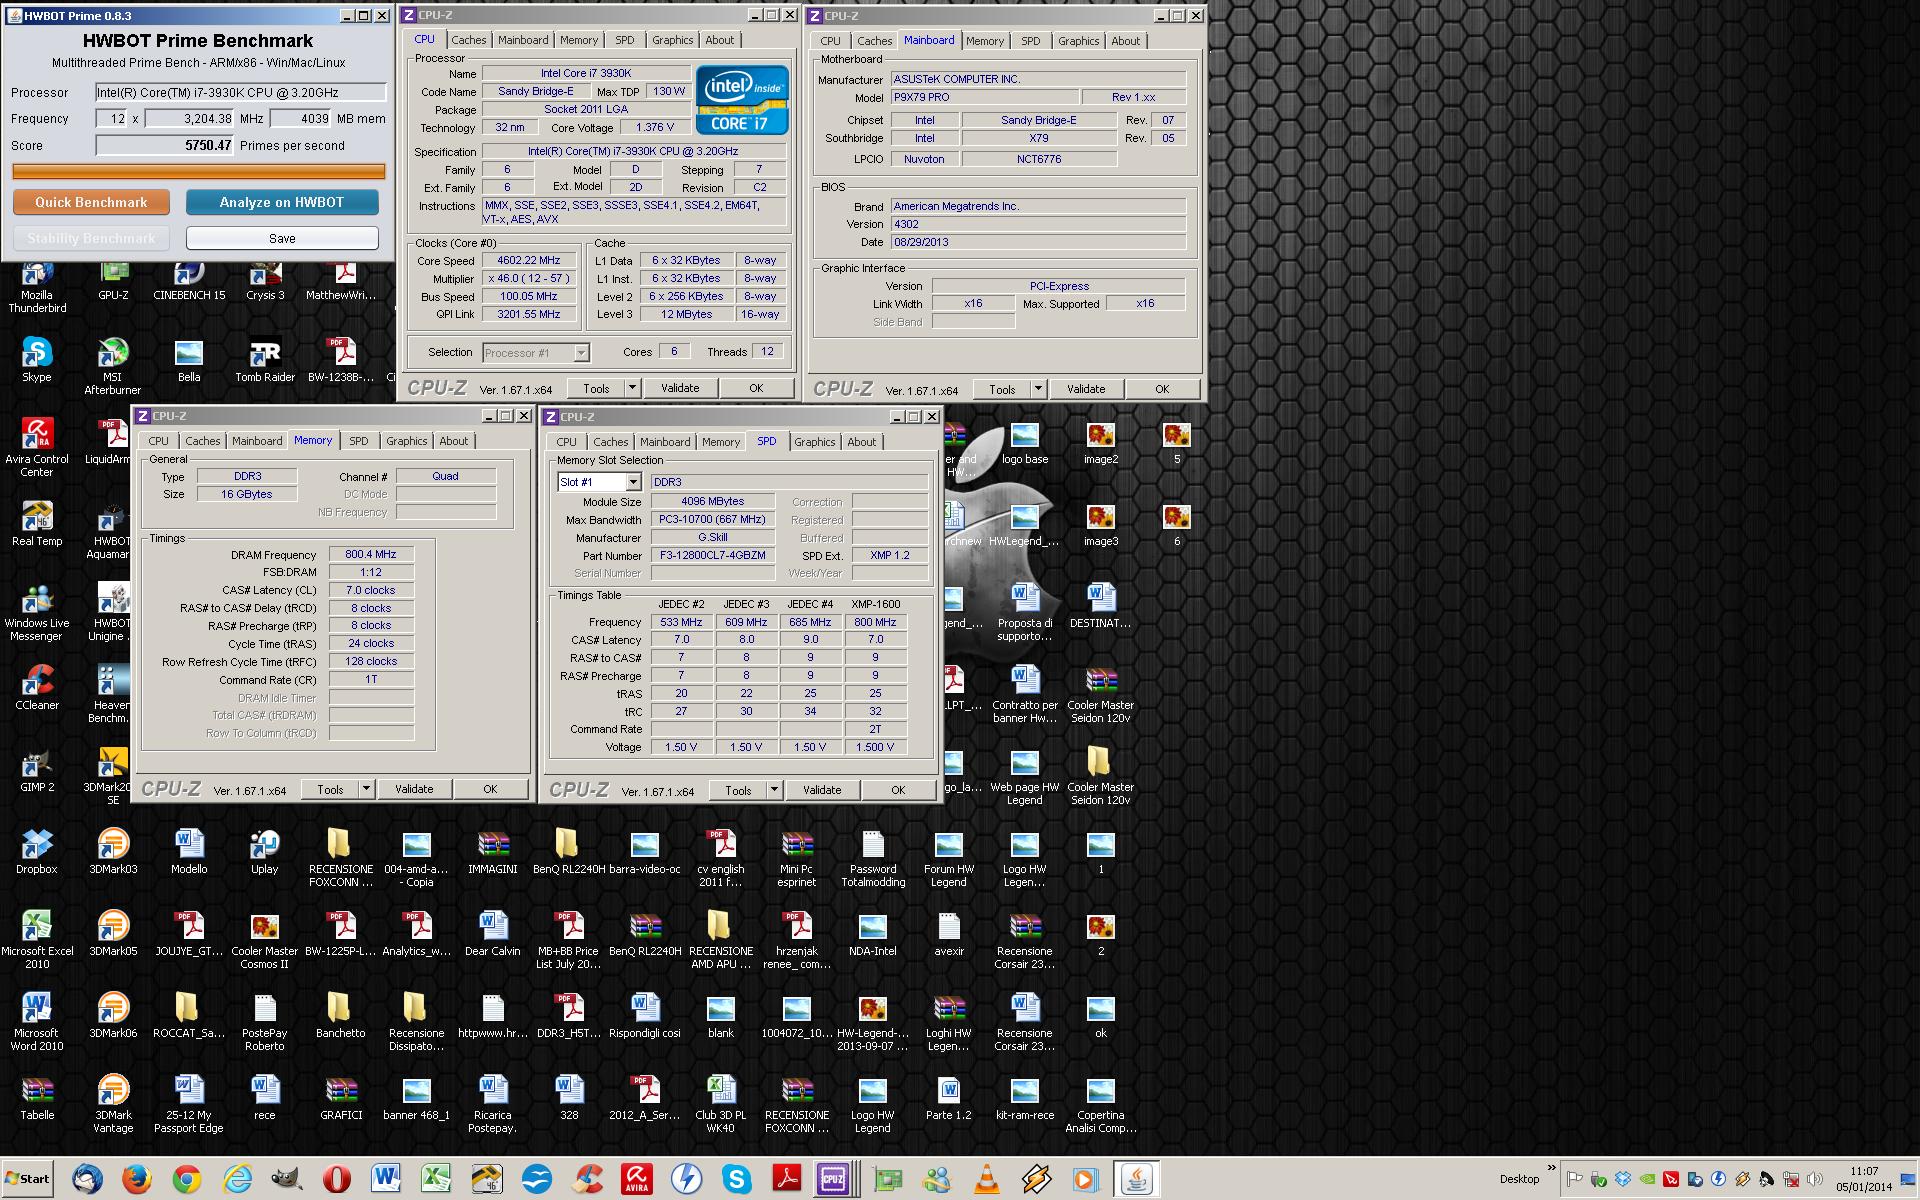This screenshot has width=1920, height=1200.
Task: Switch to SPD tab in CPU-Z Memory window
Action: tap(358, 441)
